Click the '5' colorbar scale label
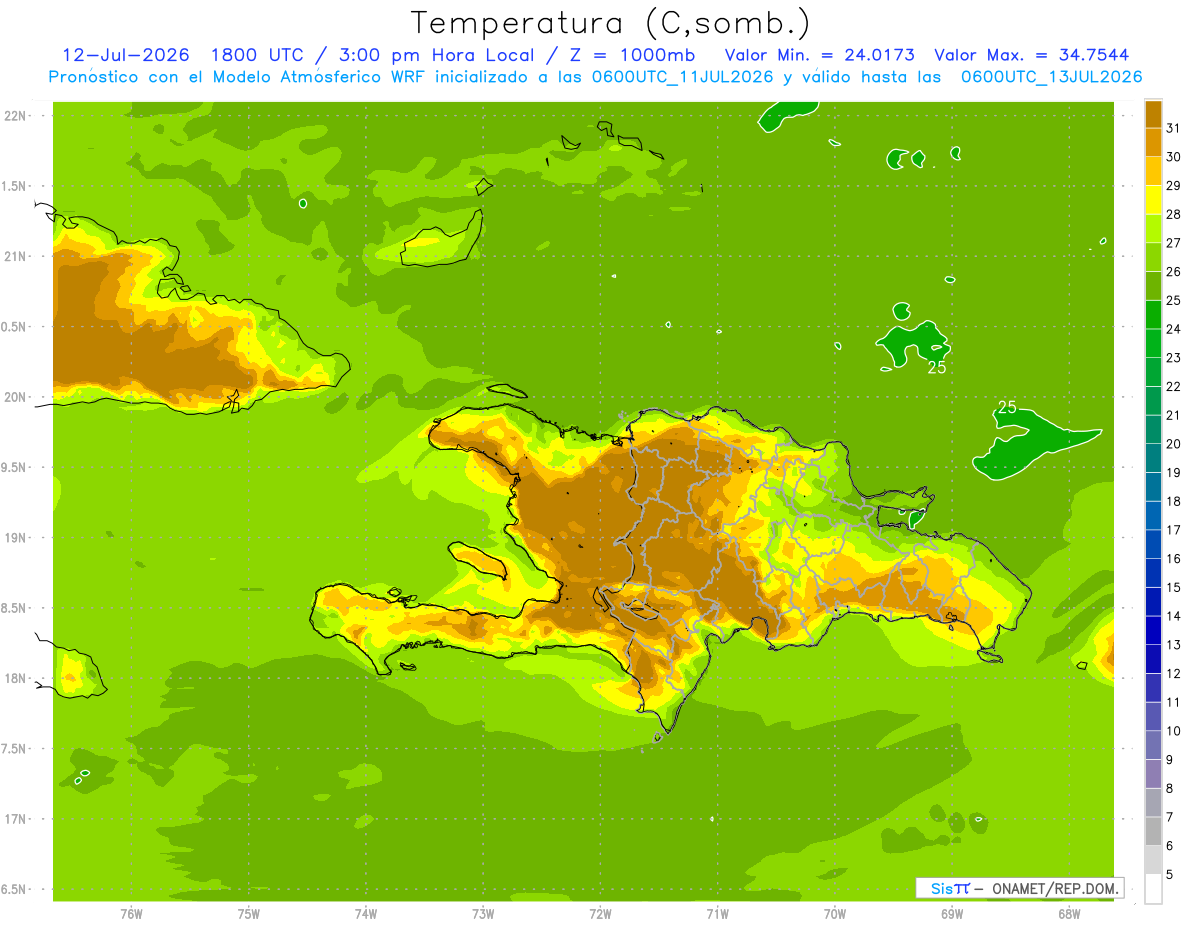The image size is (1200, 927). [1169, 875]
